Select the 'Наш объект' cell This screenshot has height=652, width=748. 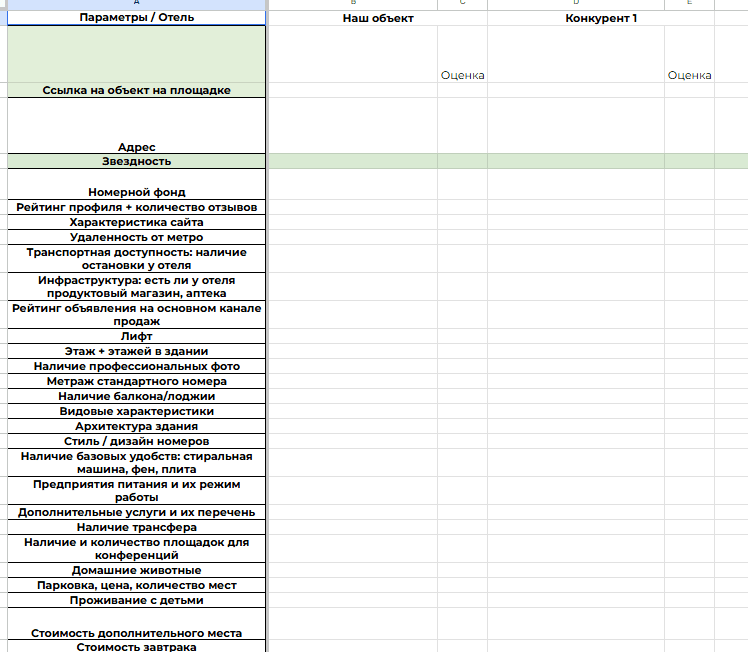pos(377,18)
